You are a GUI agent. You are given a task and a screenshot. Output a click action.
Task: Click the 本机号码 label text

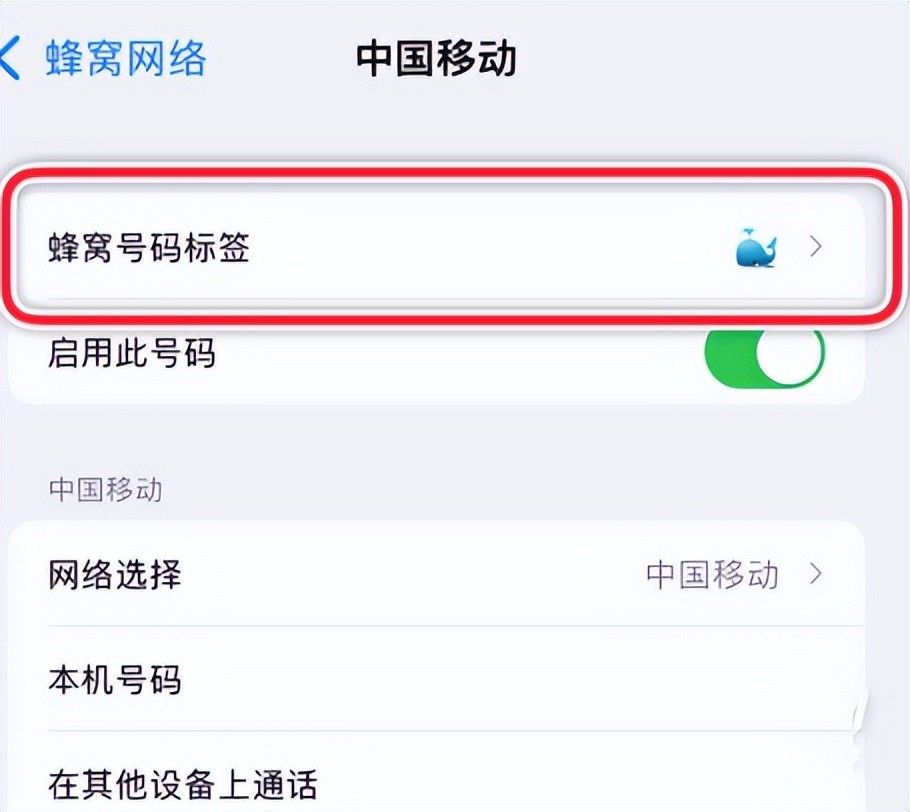[115, 680]
